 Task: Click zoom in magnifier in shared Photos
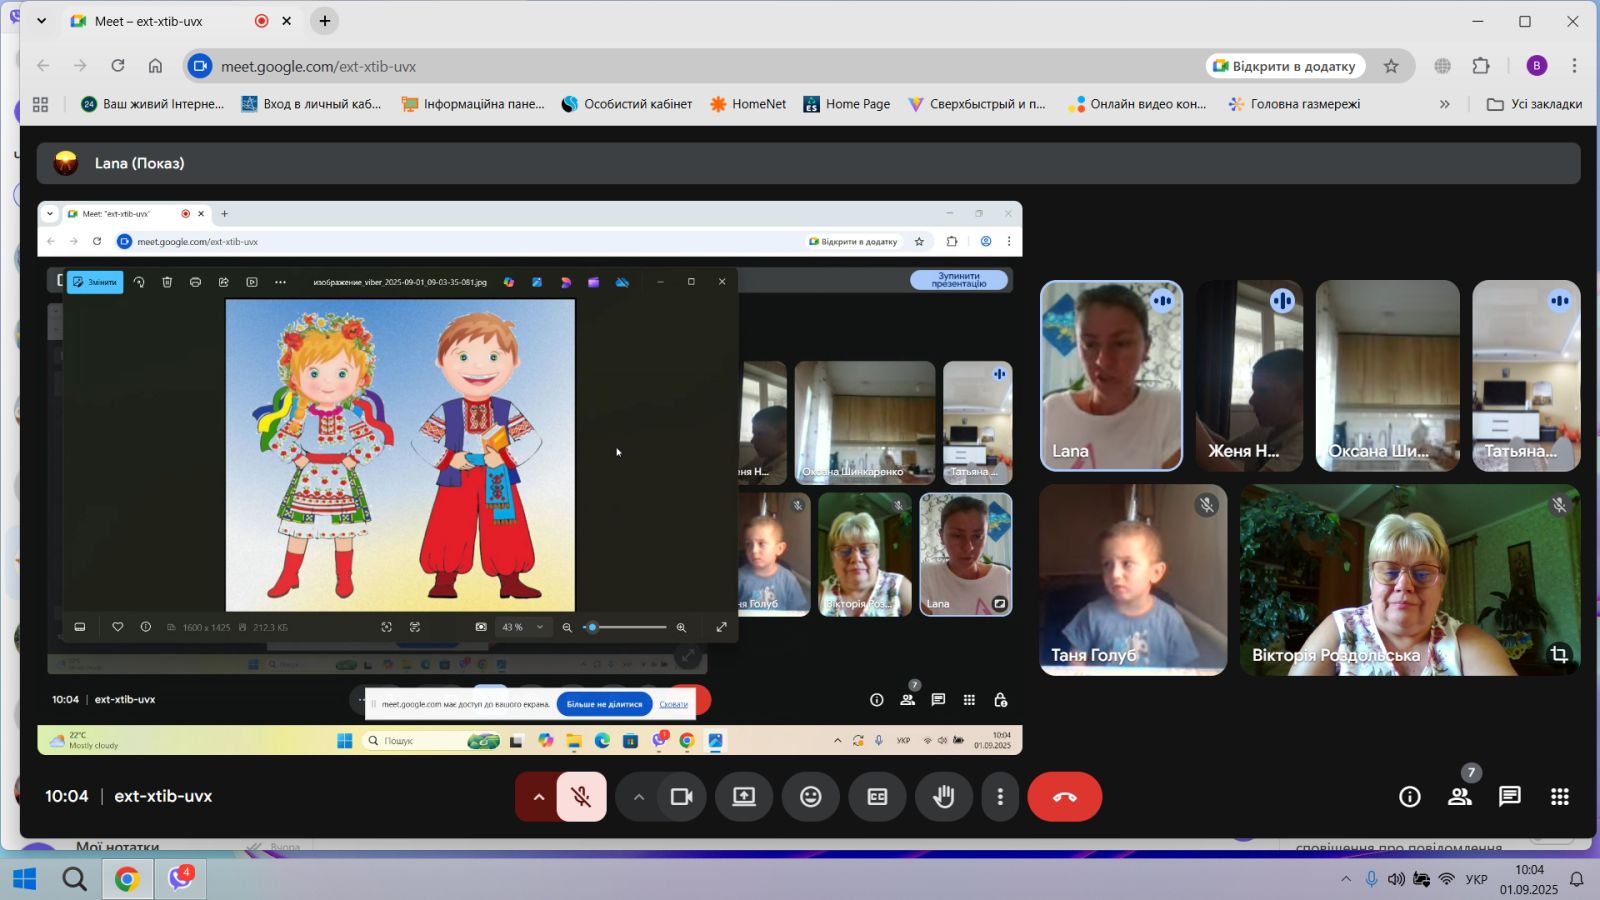[681, 627]
